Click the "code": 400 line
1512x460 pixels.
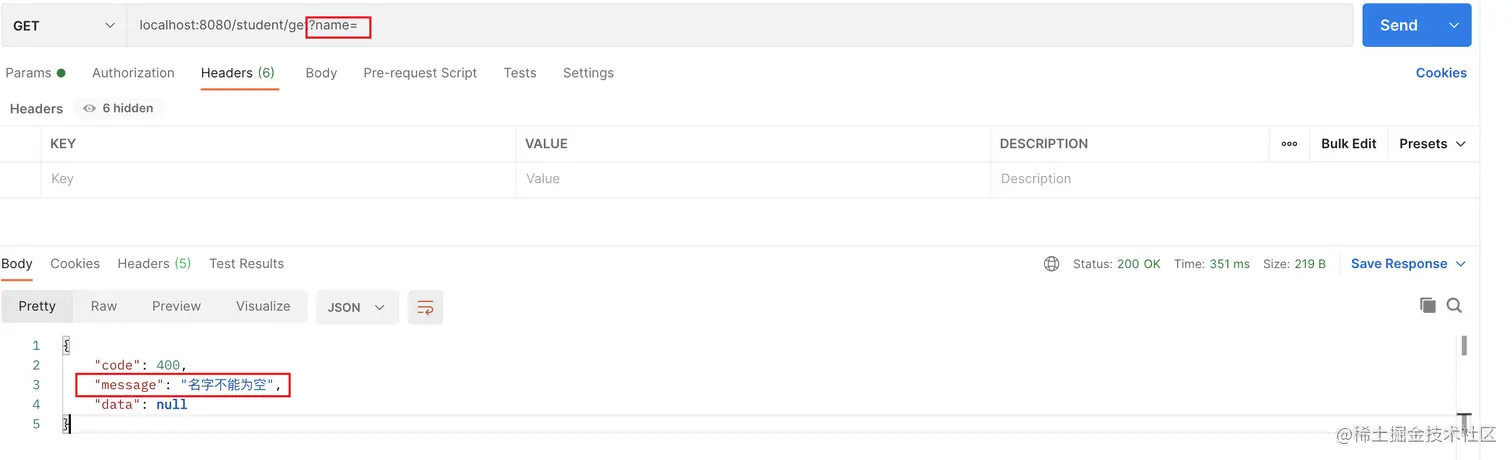pyautogui.click(x=141, y=365)
